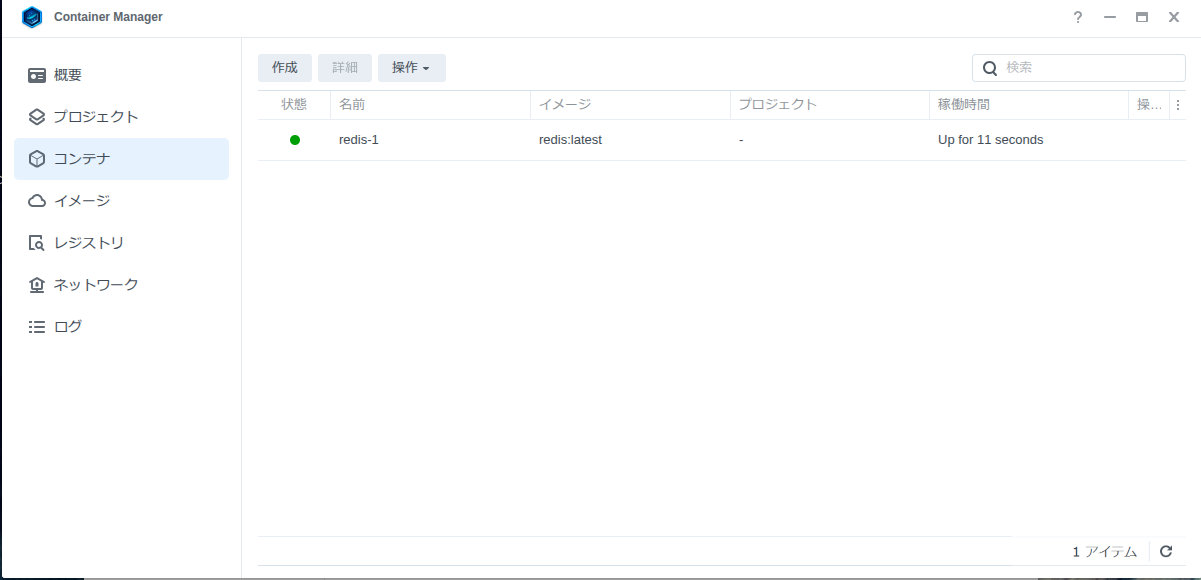
Task: Maximize the Container Manager window
Action: point(1142,17)
